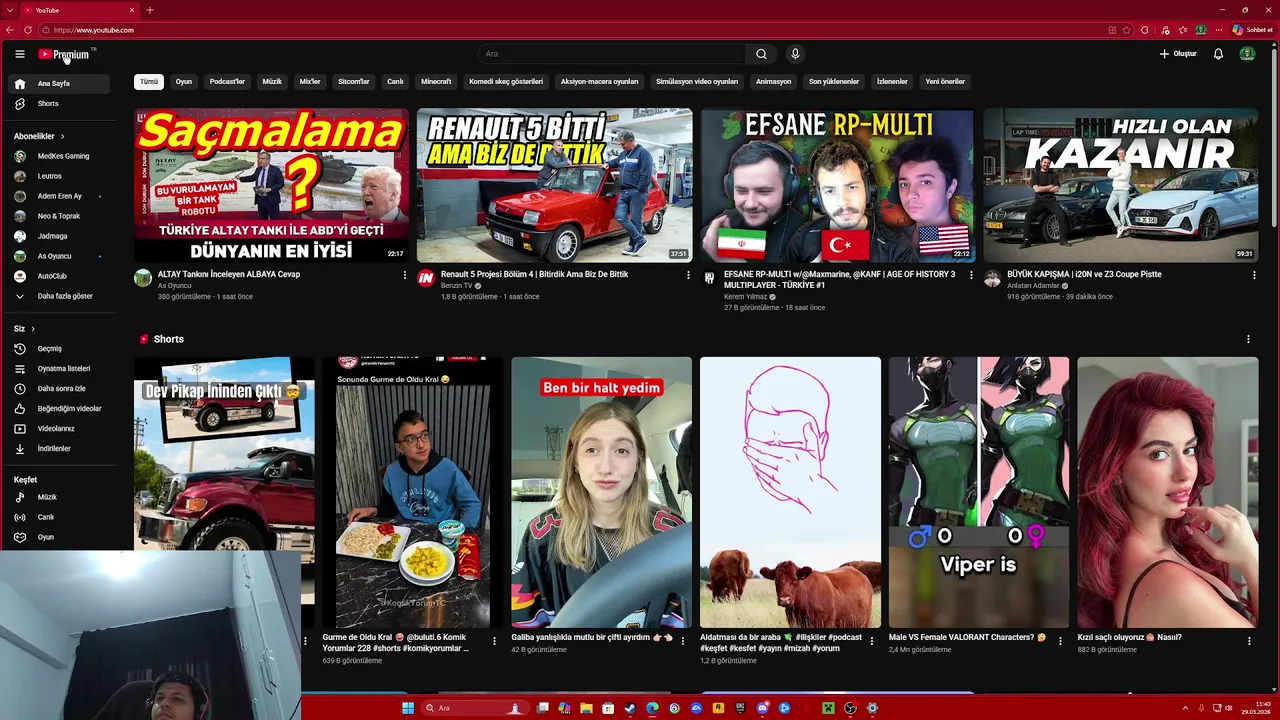1280x720 pixels.
Task: Open Daha sonra izle list
Action: coord(58,389)
